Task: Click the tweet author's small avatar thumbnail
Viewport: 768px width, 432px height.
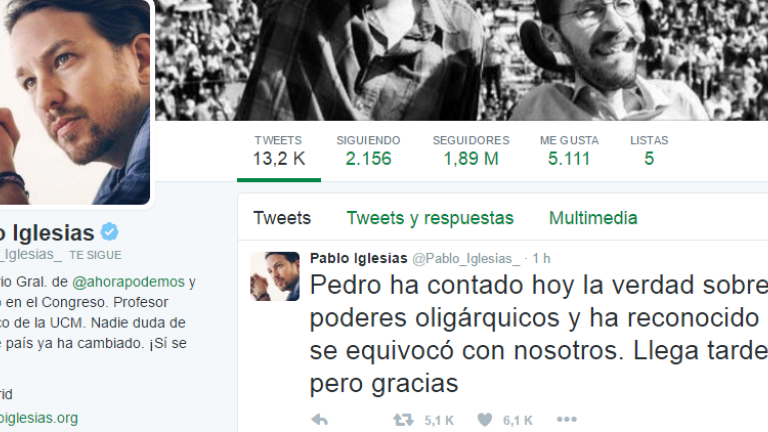Action: pos(275,276)
